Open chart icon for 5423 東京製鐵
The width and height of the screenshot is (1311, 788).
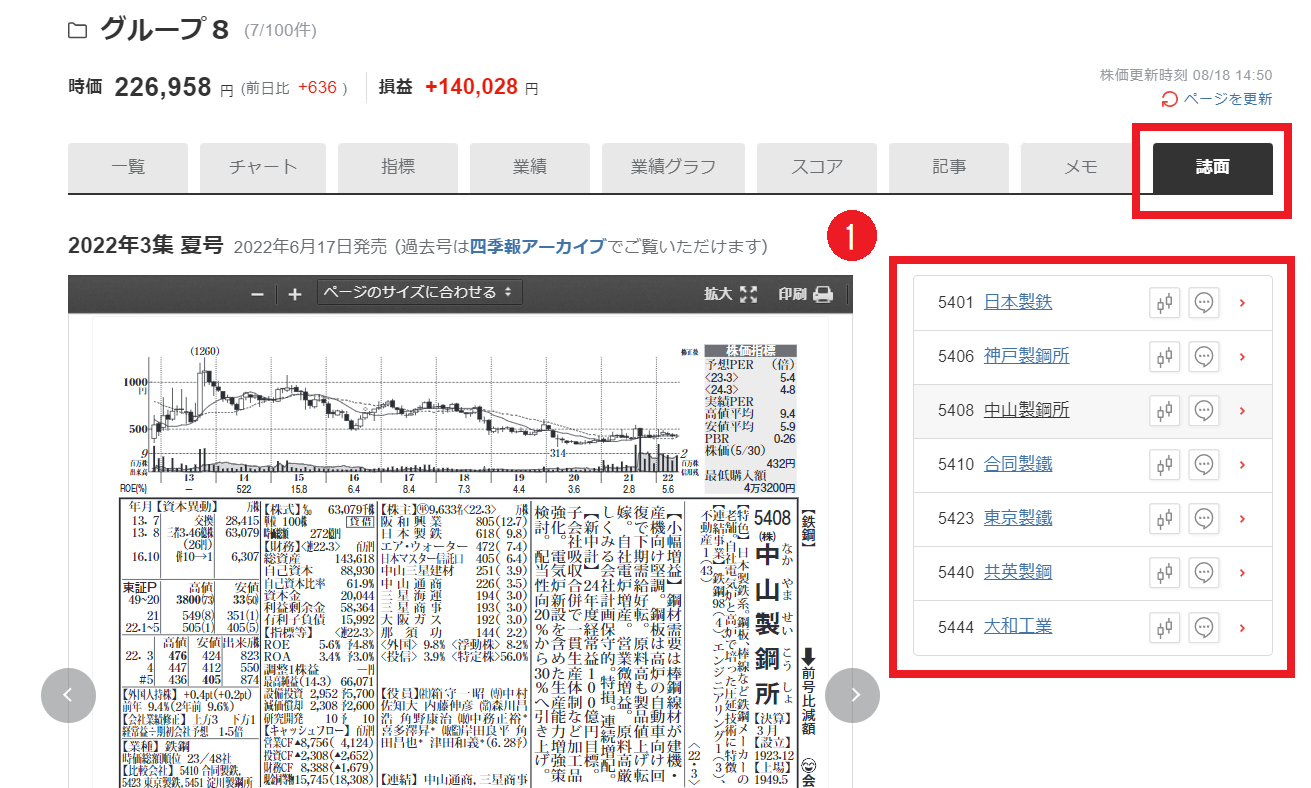pyautogui.click(x=1164, y=519)
